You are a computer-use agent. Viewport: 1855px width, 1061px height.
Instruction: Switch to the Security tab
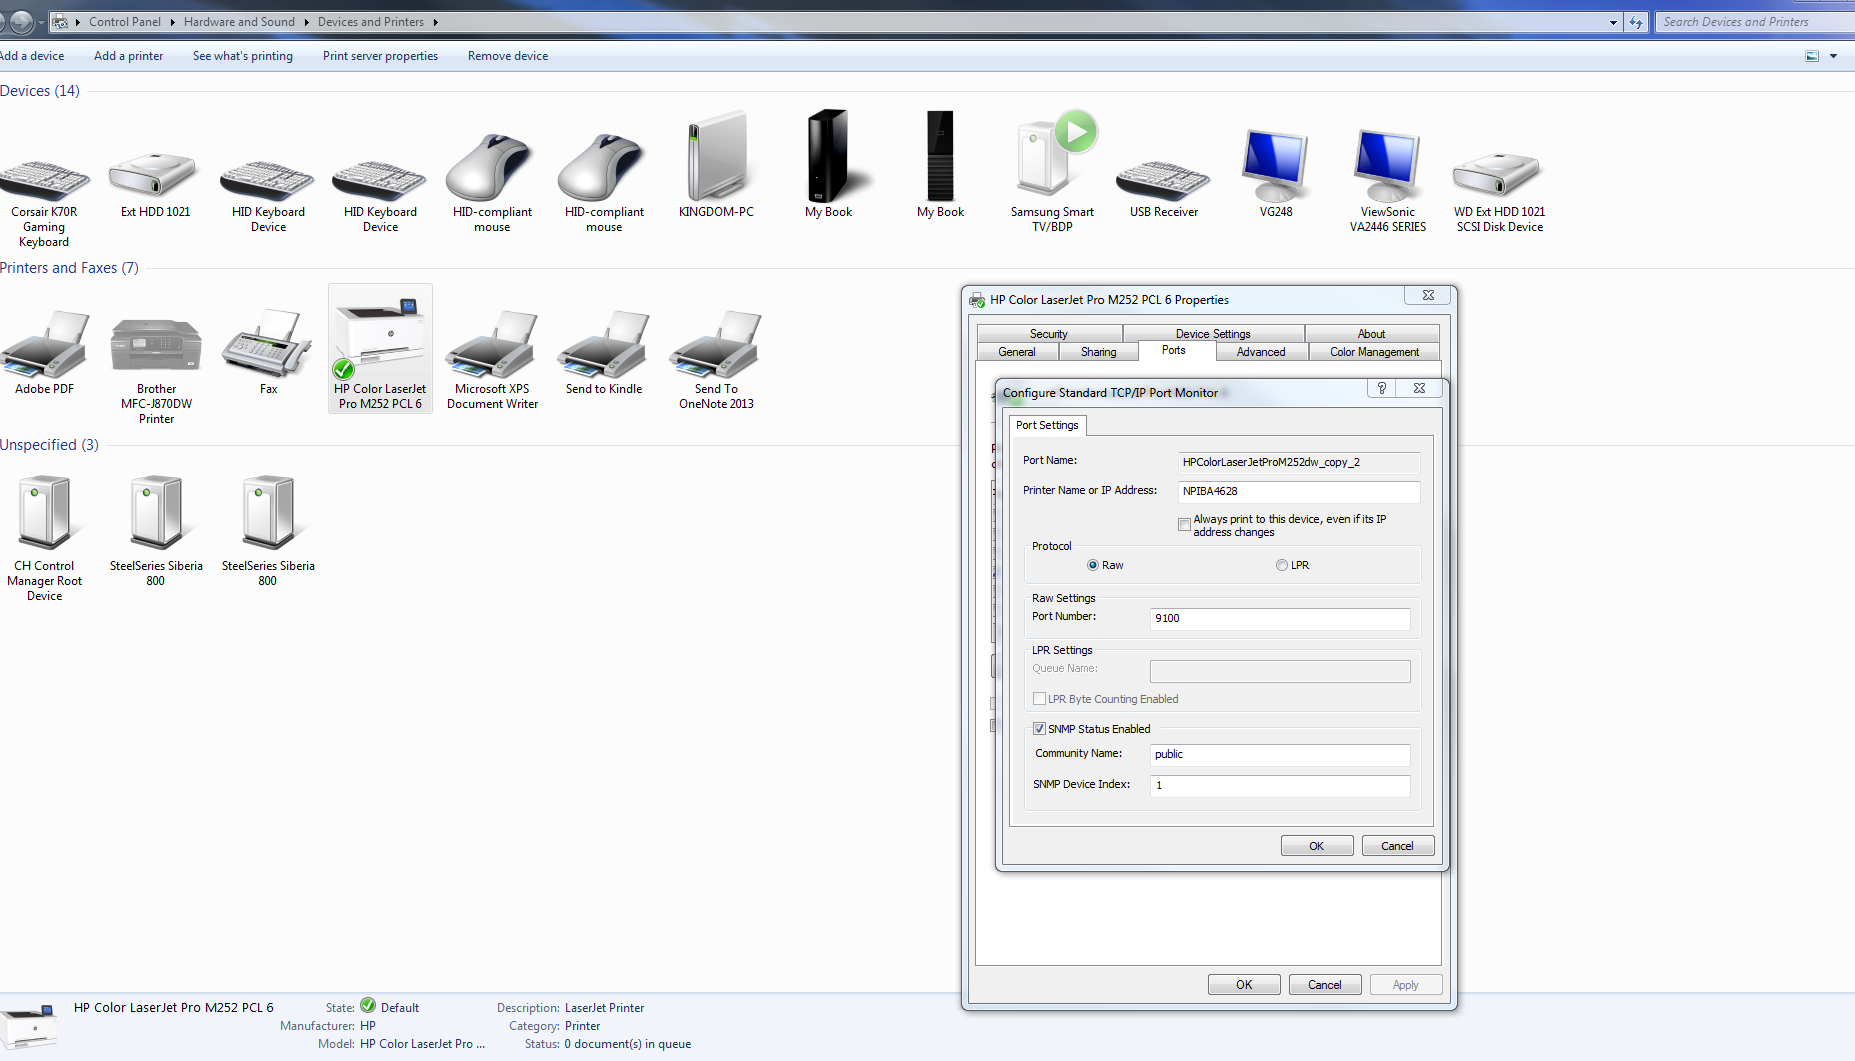click(x=1049, y=334)
